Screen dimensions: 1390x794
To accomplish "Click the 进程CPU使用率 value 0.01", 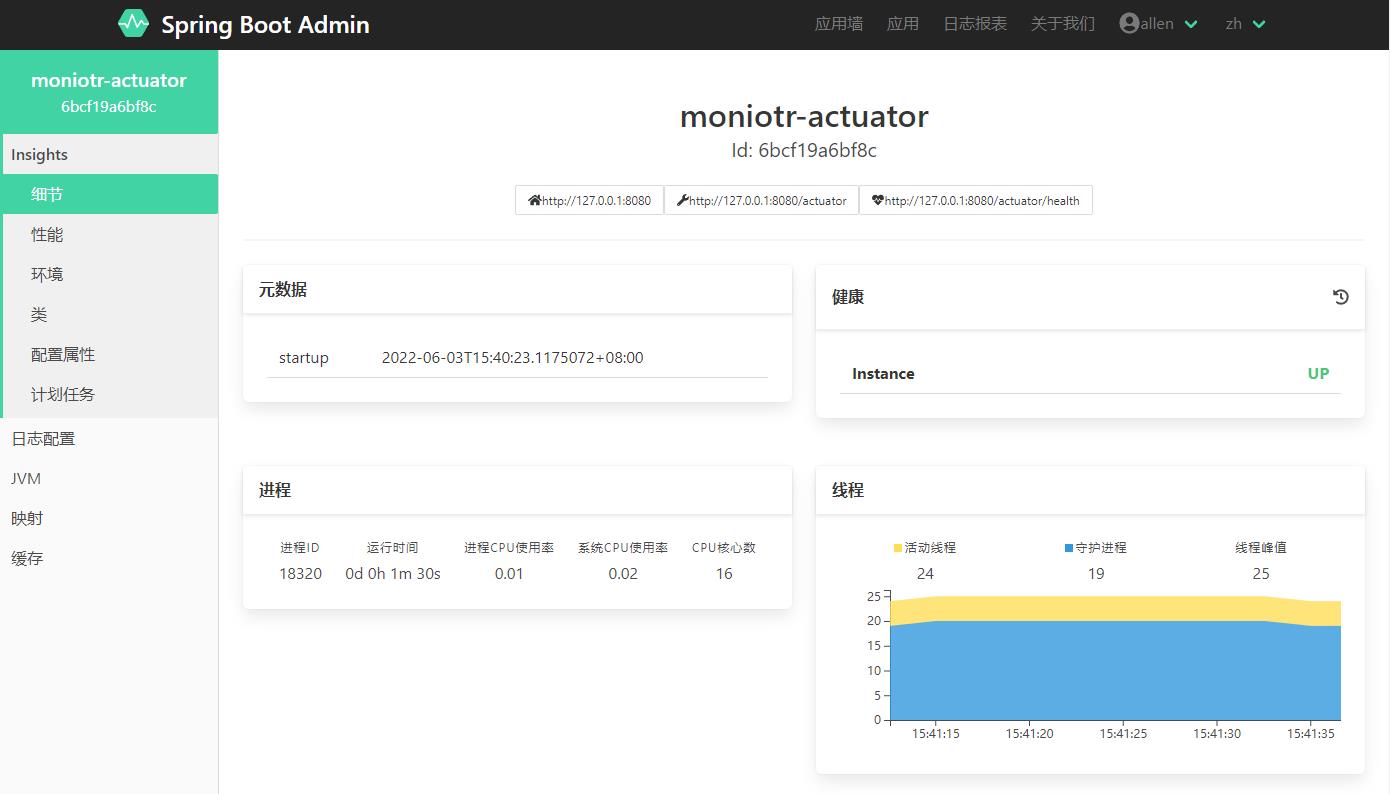I will [509, 573].
